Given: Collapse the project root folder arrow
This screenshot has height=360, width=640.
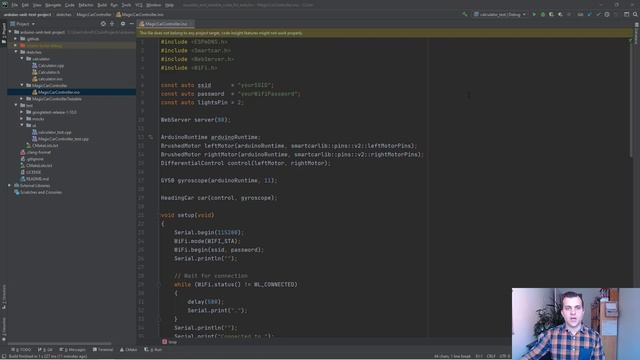Looking at the screenshot, I should click(10, 32).
